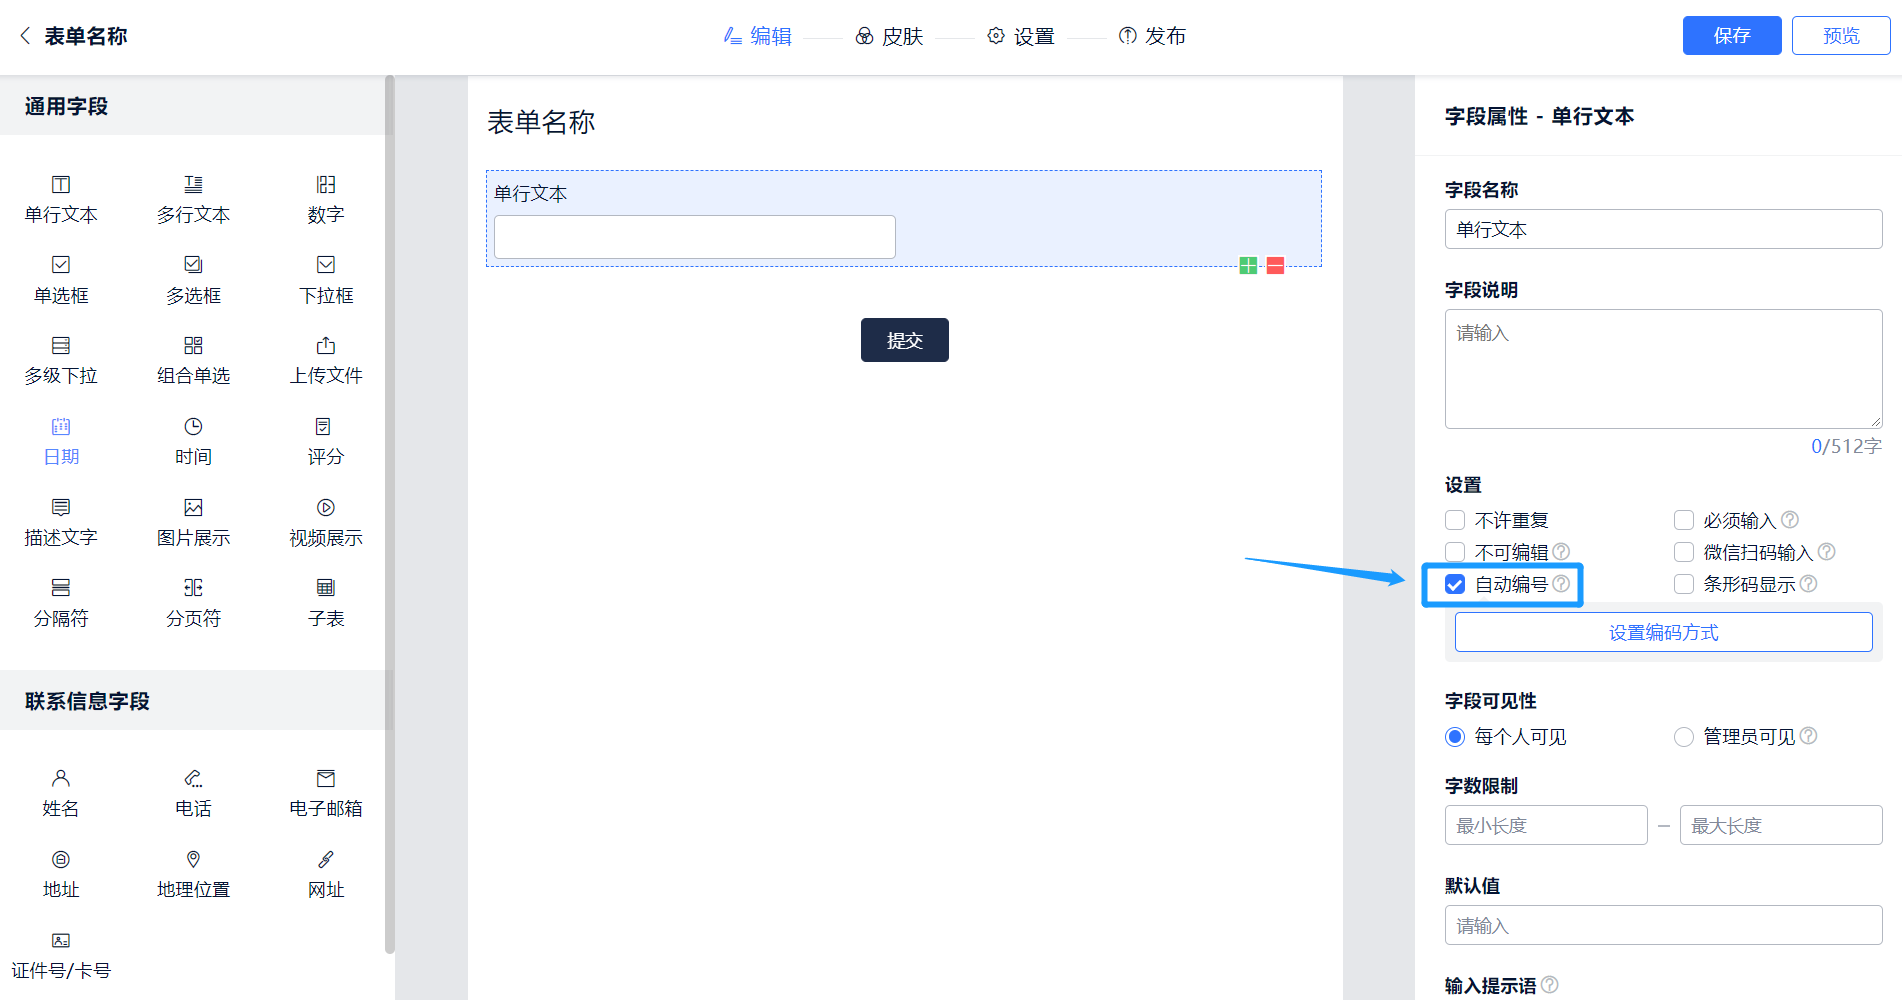This screenshot has width=1902, height=1000.
Task: Go back using the left chevron arrow
Action: (25, 36)
